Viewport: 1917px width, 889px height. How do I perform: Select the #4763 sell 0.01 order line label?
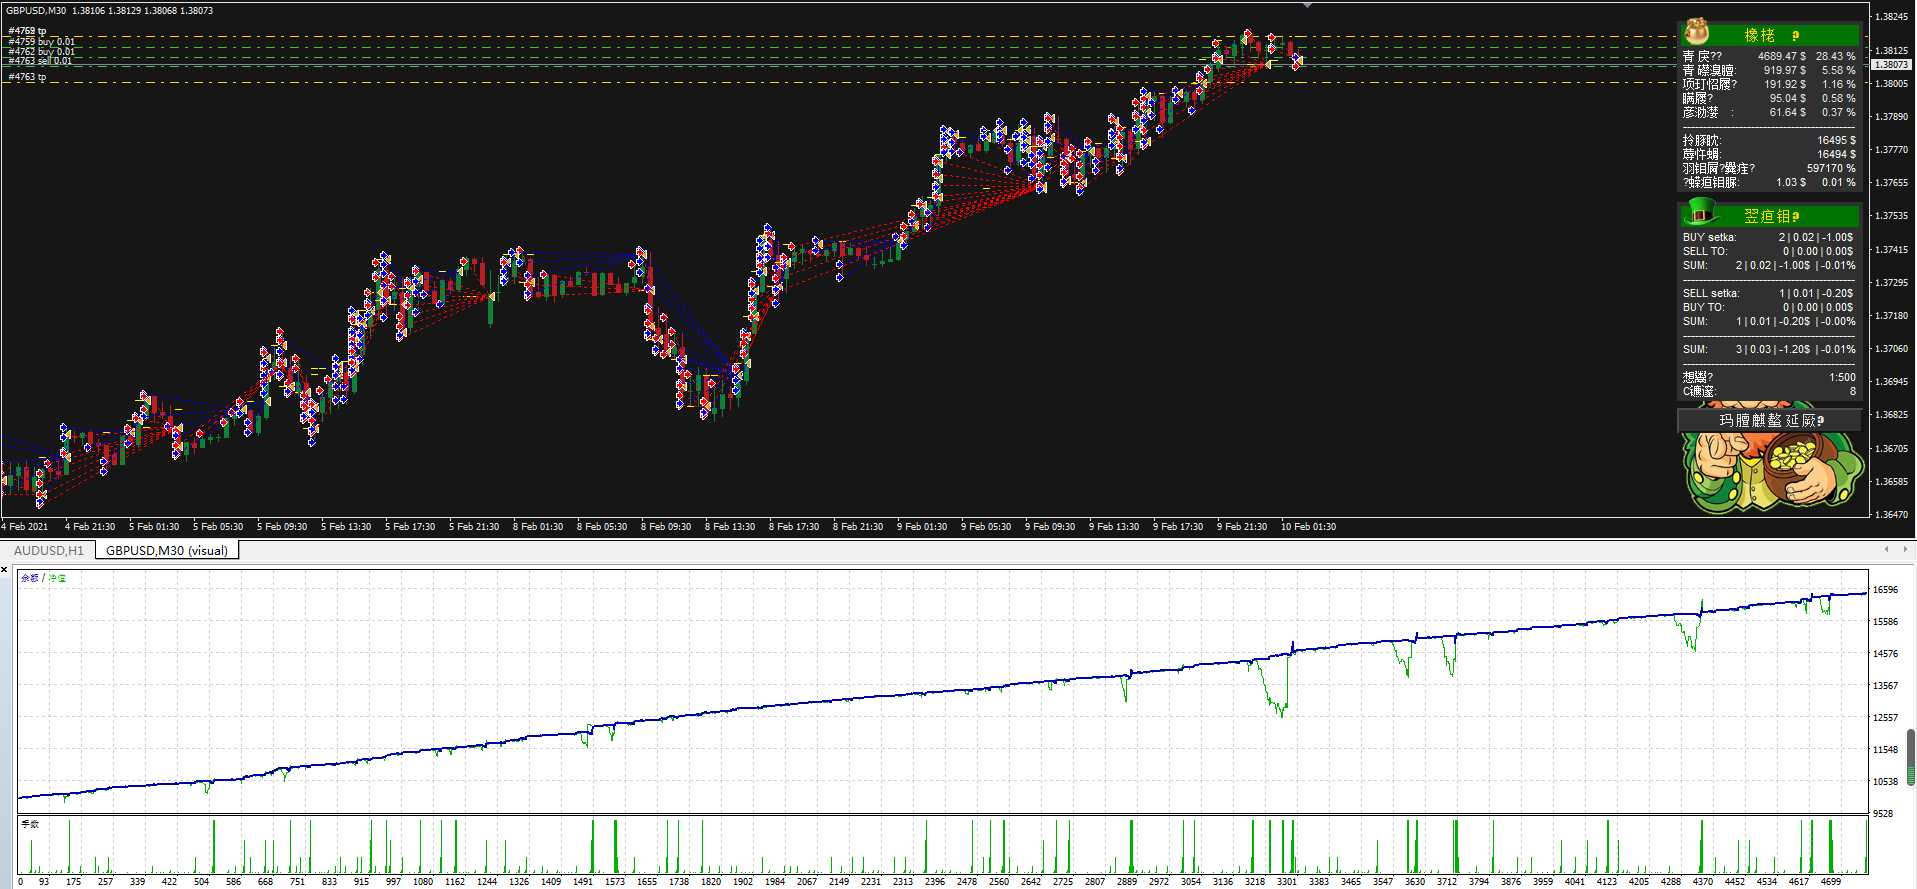click(40, 62)
